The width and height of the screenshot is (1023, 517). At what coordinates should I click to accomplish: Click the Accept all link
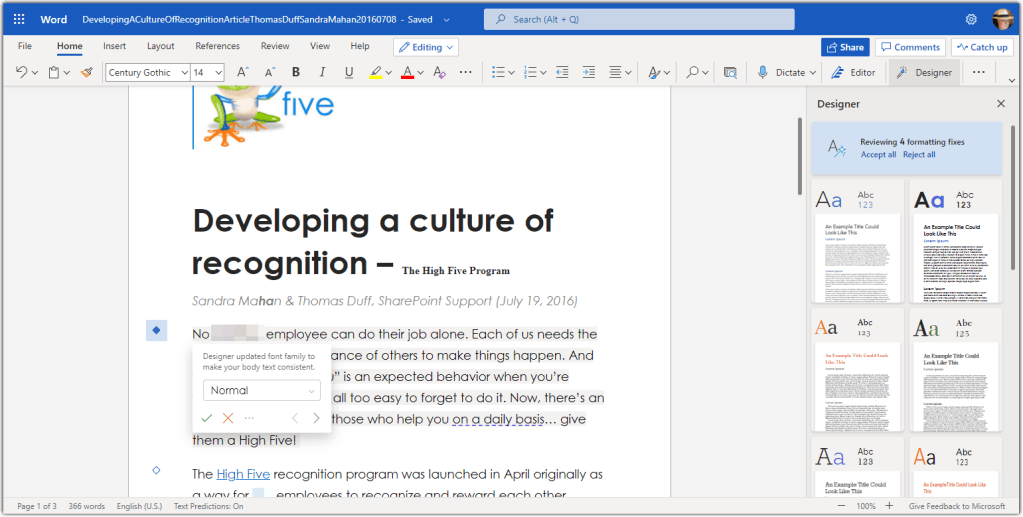click(x=878, y=155)
